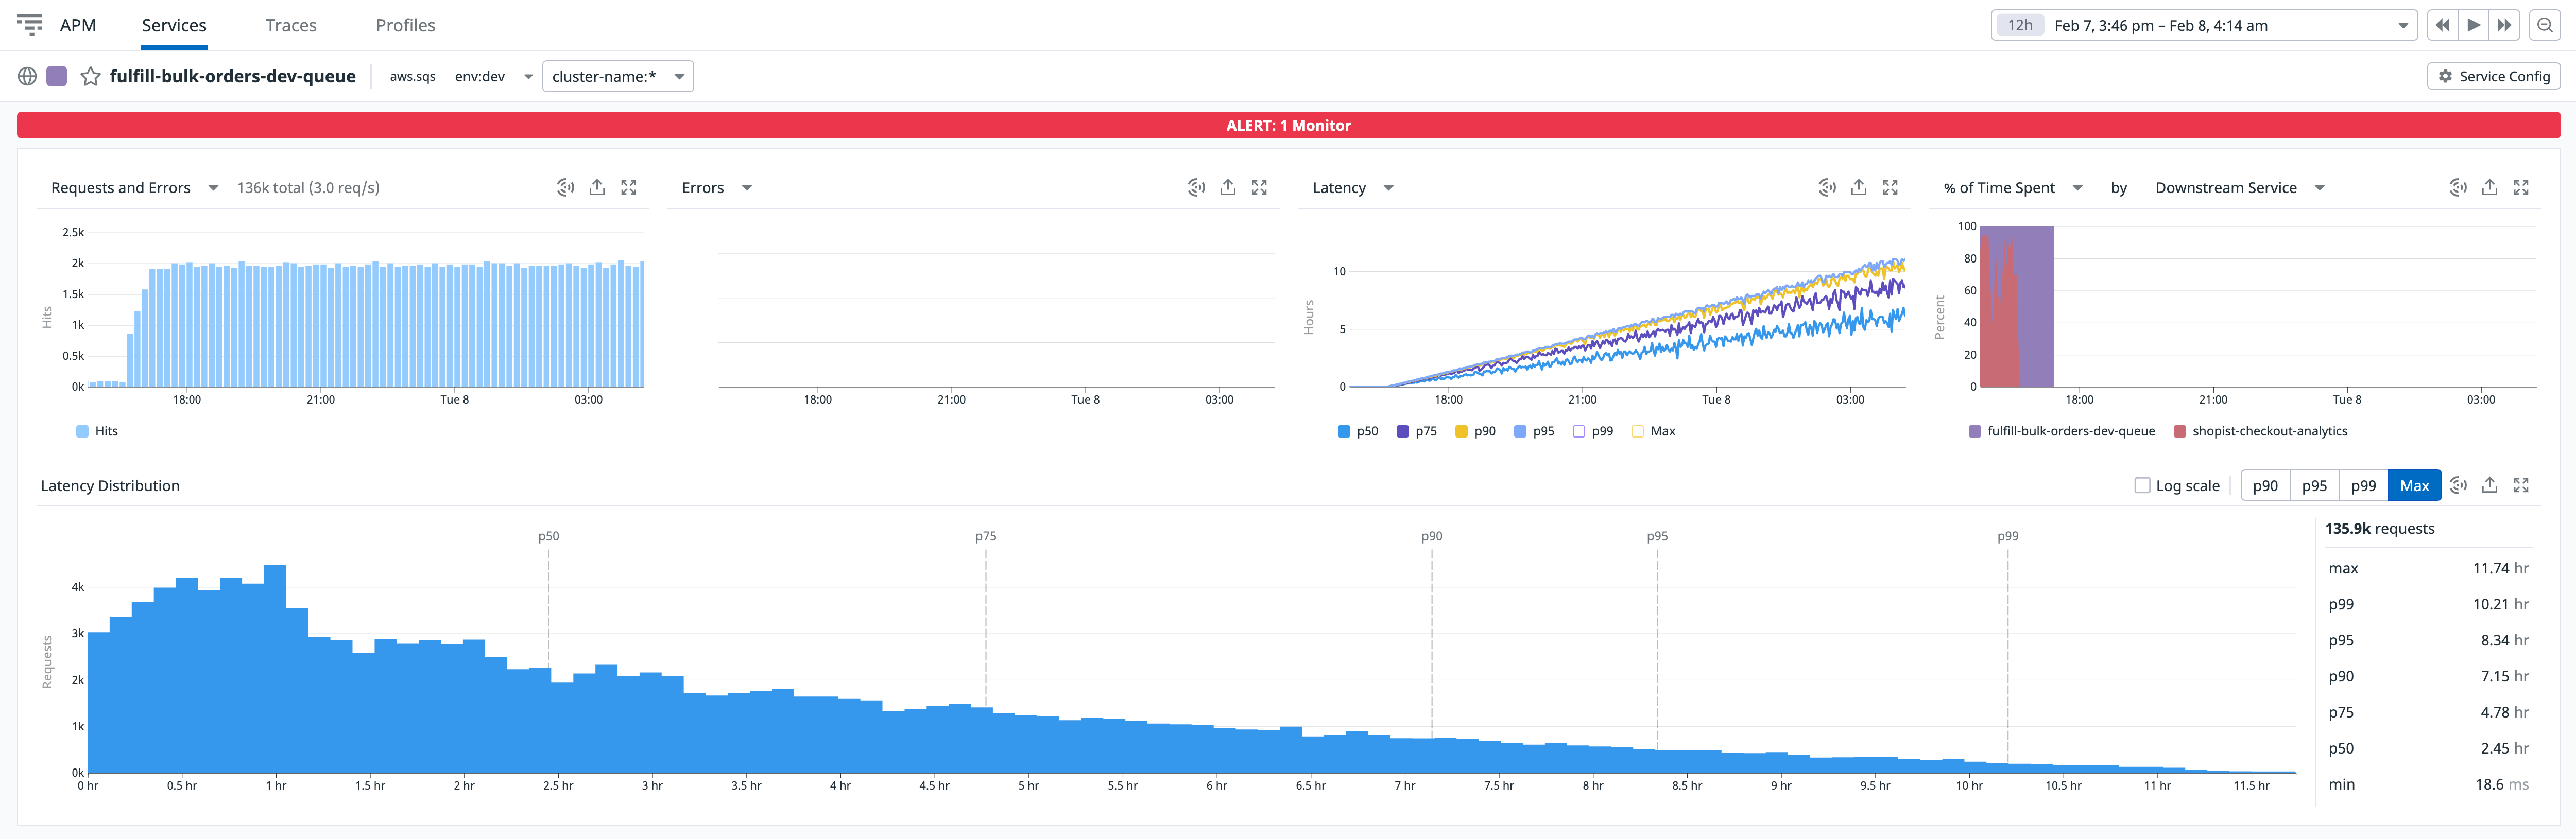This screenshot has width=2576, height=839.
Task: Open the ALERT: 1 Monitor banner
Action: tap(1288, 125)
